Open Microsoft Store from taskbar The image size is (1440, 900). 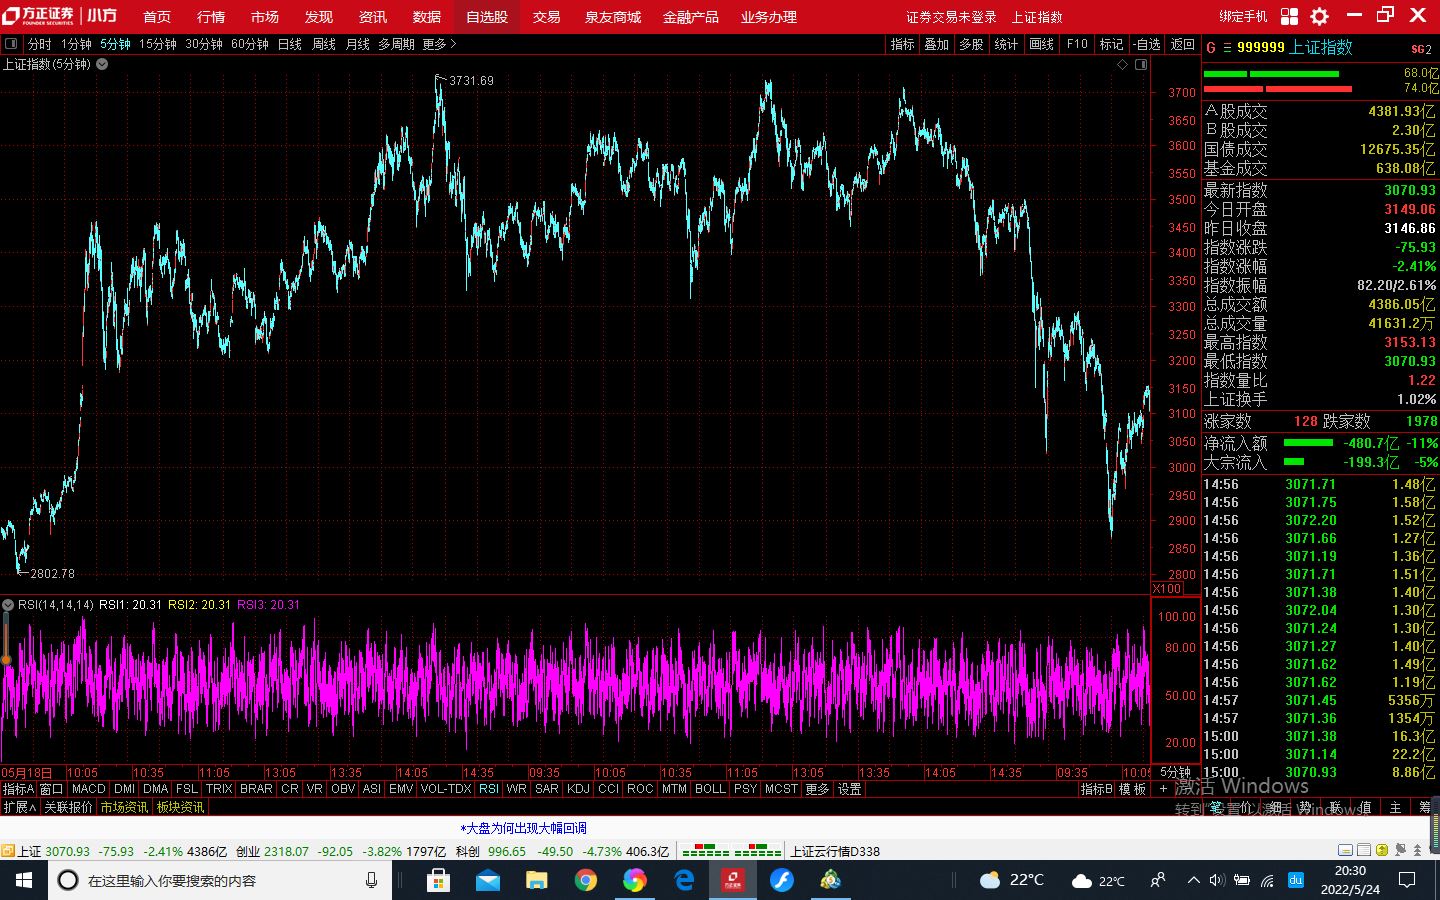(438, 880)
